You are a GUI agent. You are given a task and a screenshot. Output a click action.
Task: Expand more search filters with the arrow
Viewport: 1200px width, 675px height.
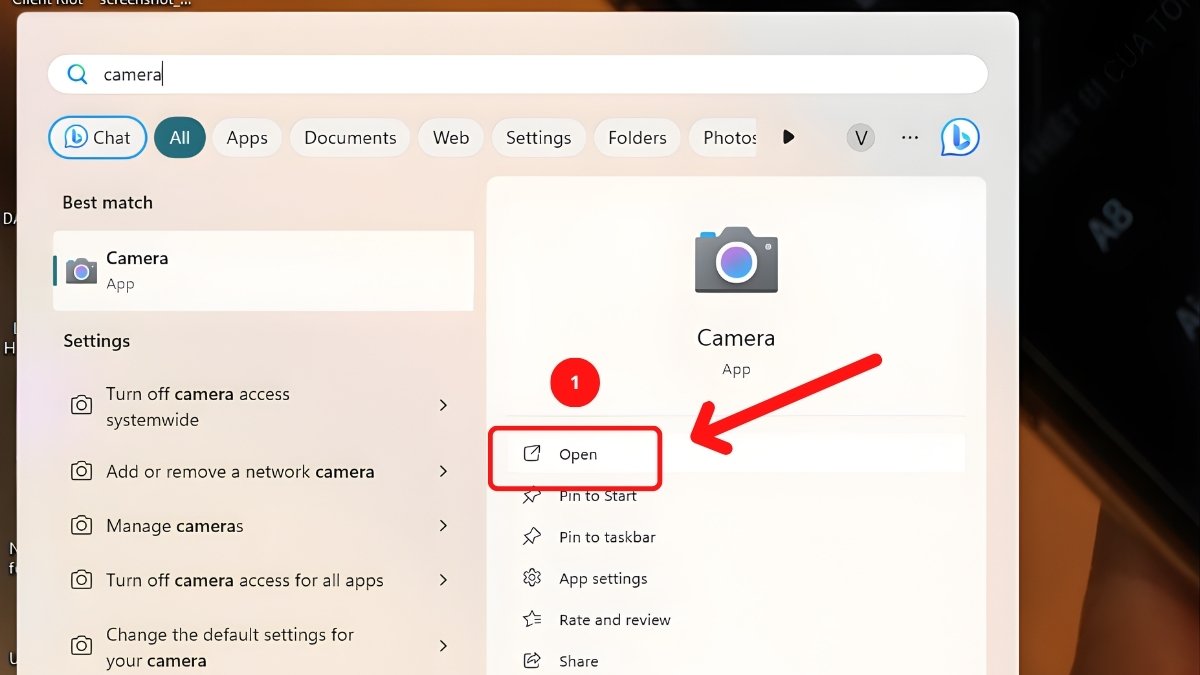click(789, 137)
